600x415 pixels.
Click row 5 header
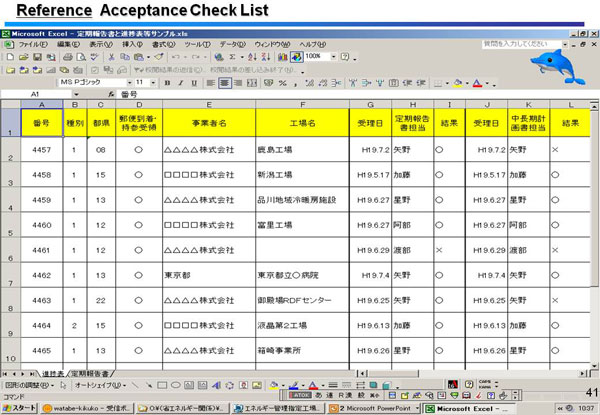[x=10, y=225]
